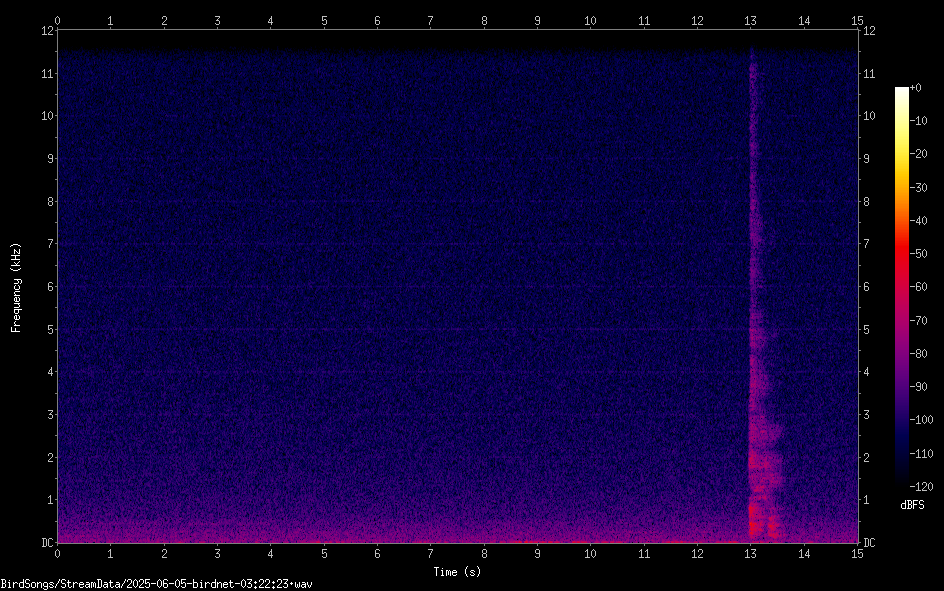This screenshot has width=944, height=591.
Task: Click the "5" tick on the bottom time axis
Action: point(324,554)
